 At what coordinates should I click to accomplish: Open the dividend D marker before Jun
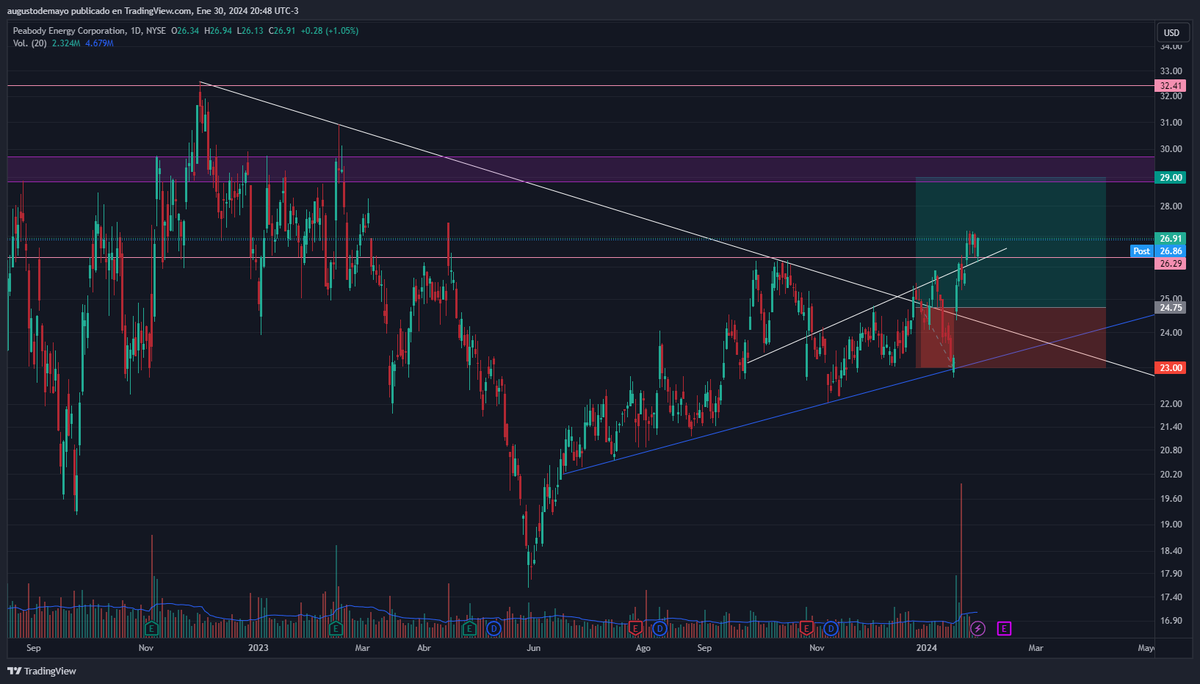pos(494,628)
